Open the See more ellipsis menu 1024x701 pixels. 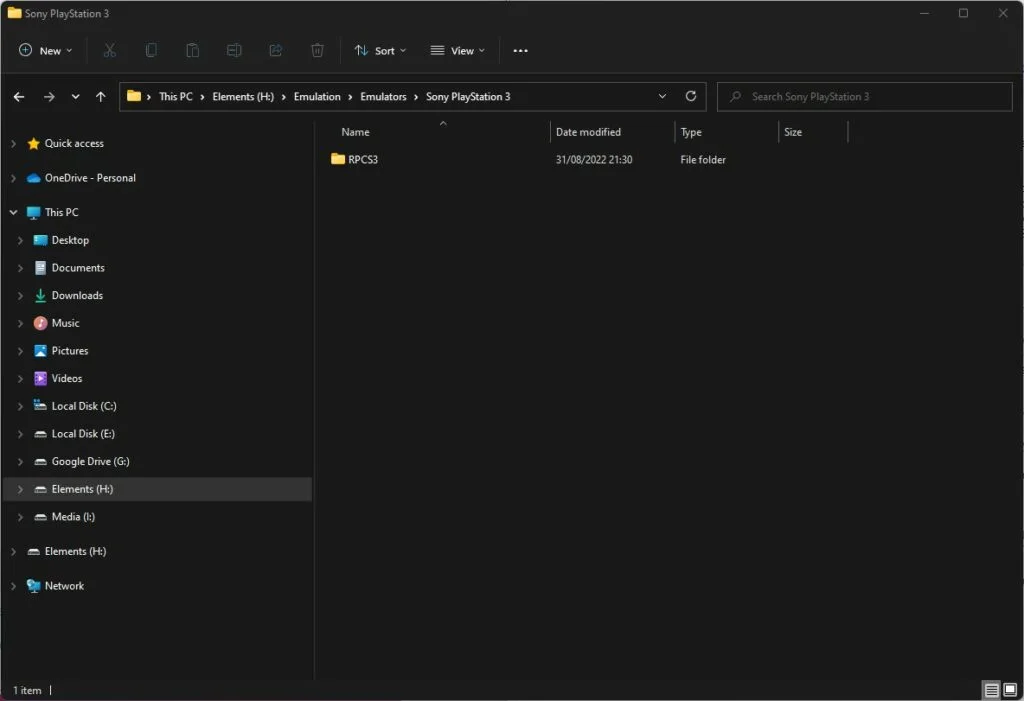[x=520, y=51]
